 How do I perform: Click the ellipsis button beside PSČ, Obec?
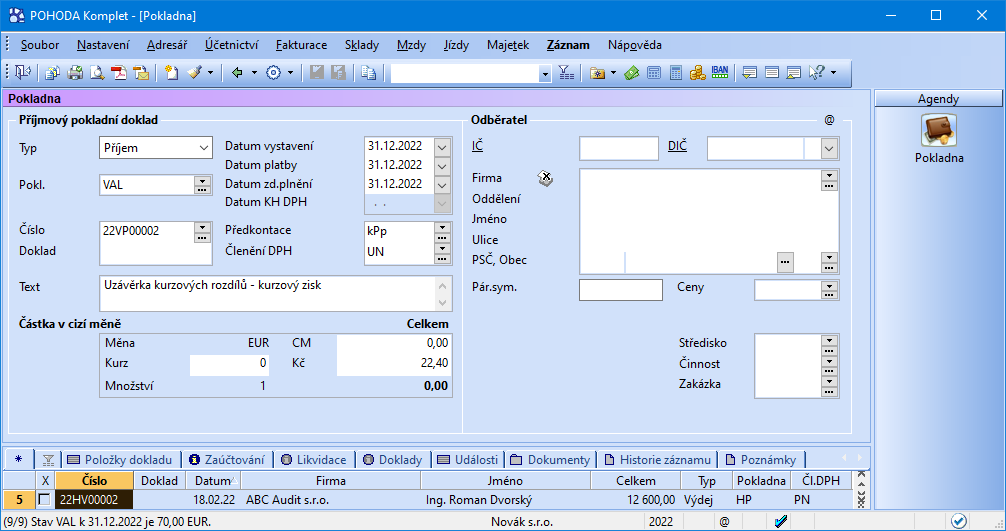[x=785, y=261]
